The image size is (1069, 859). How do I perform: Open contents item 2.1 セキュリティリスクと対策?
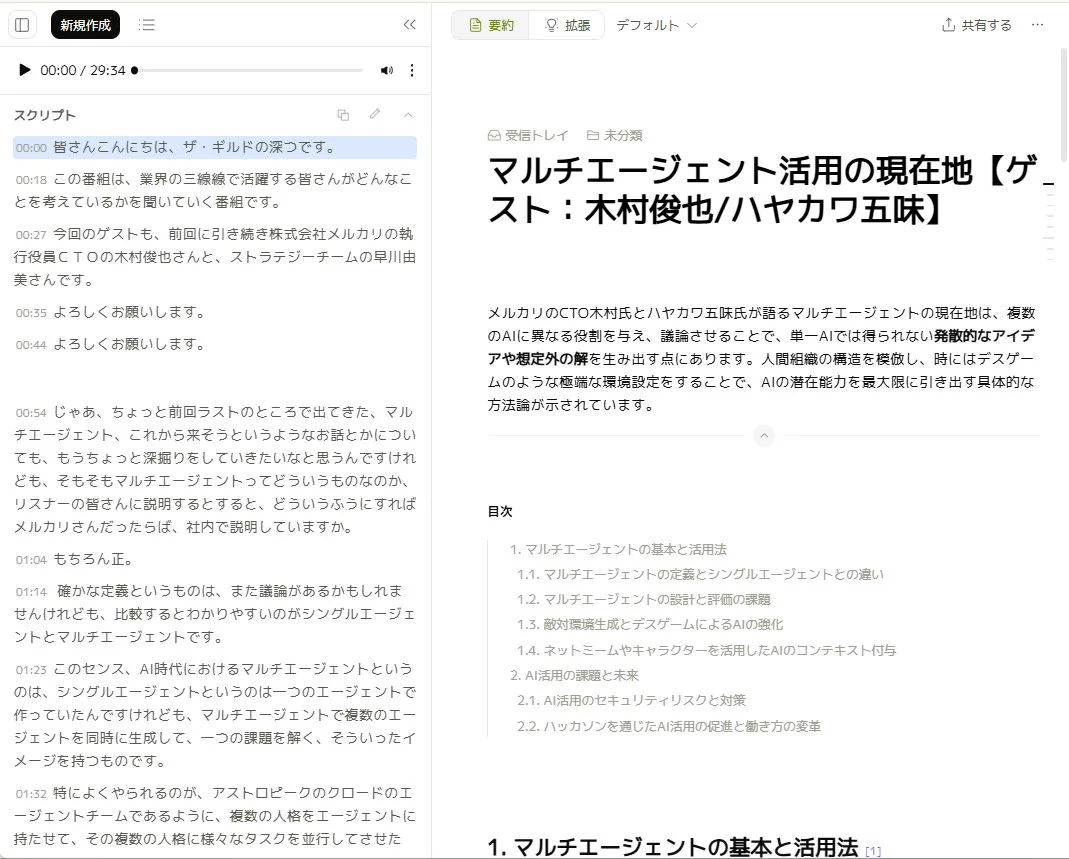click(x=631, y=700)
